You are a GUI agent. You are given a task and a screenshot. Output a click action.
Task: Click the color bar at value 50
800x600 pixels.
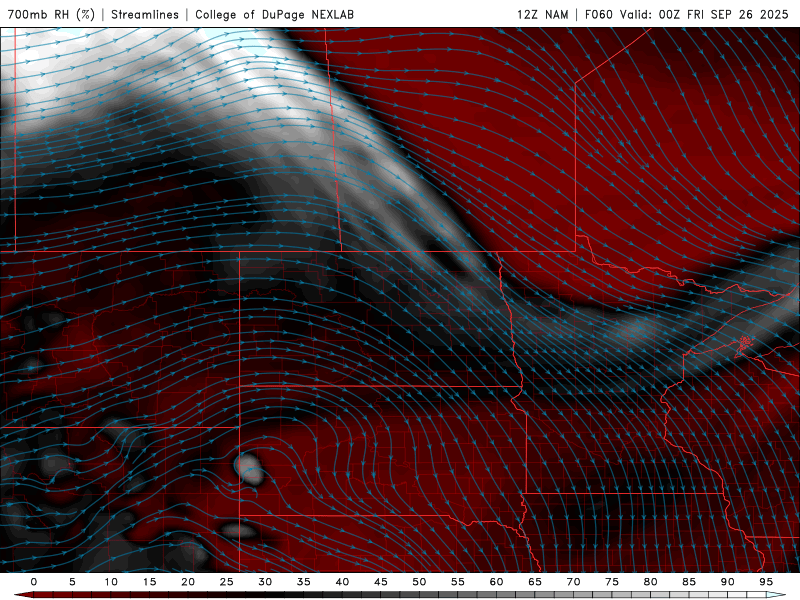click(x=419, y=595)
